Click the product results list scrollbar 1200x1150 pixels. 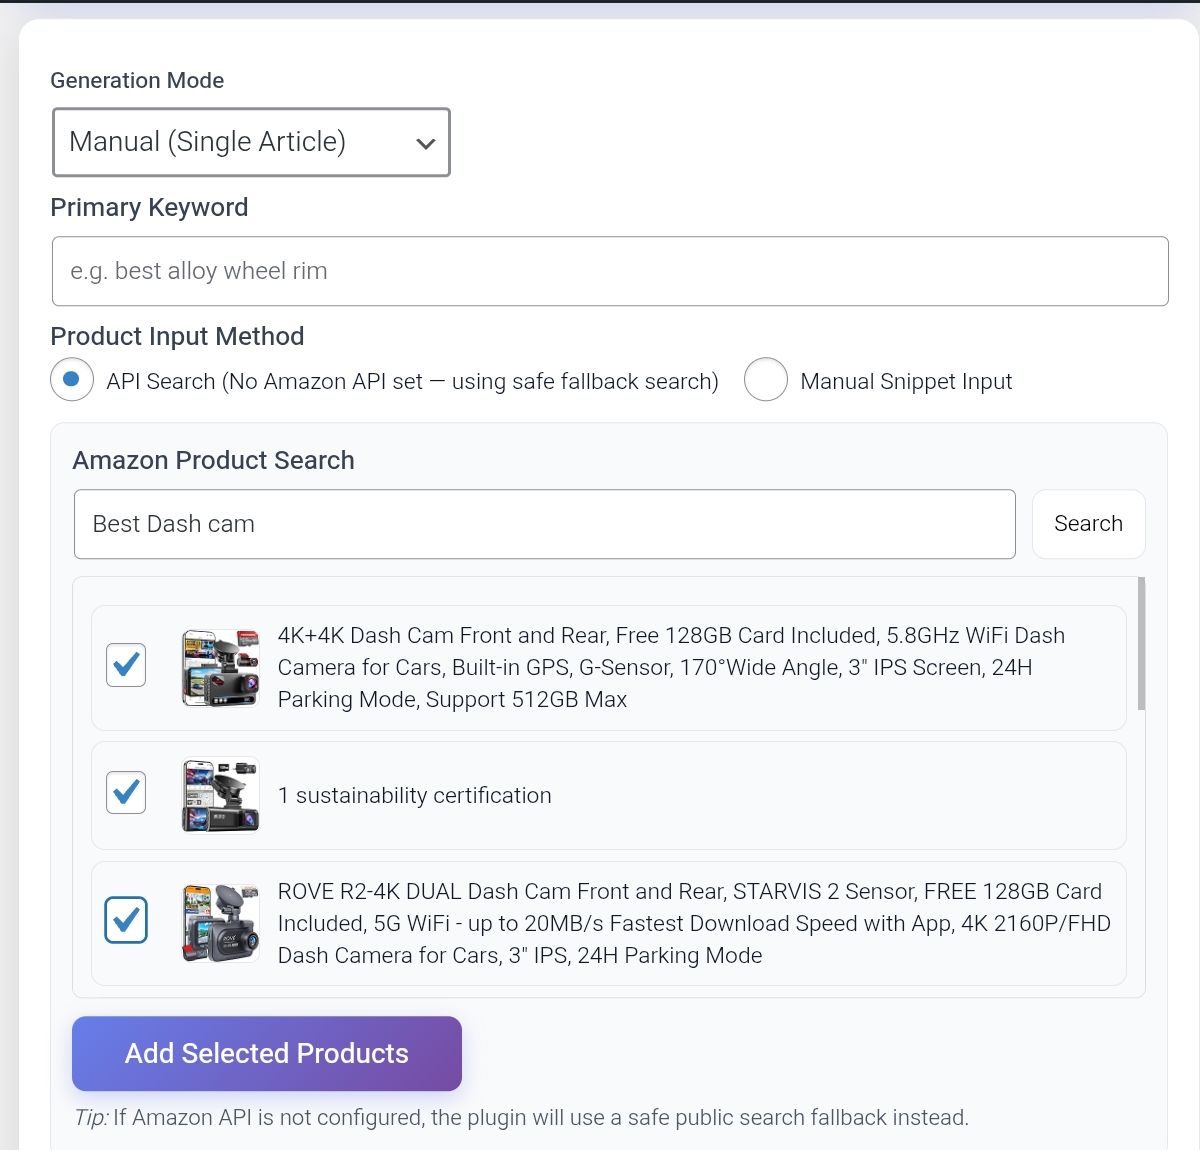pyautogui.click(x=1141, y=644)
